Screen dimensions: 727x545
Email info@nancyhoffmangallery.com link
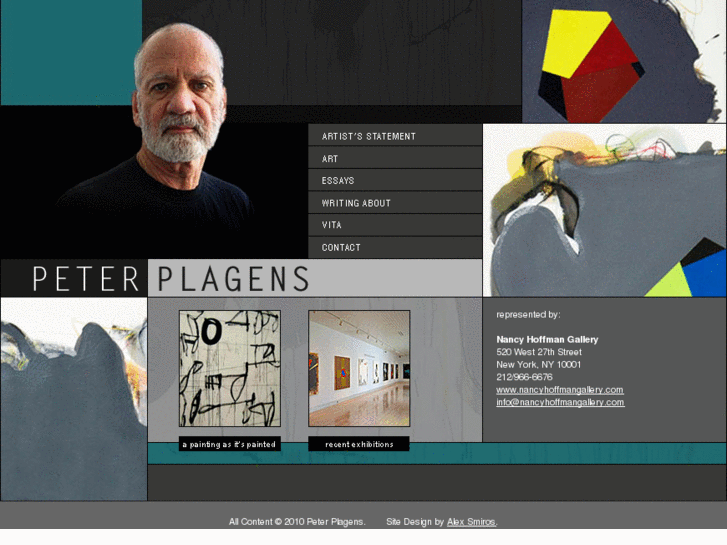pyautogui.click(x=560, y=402)
